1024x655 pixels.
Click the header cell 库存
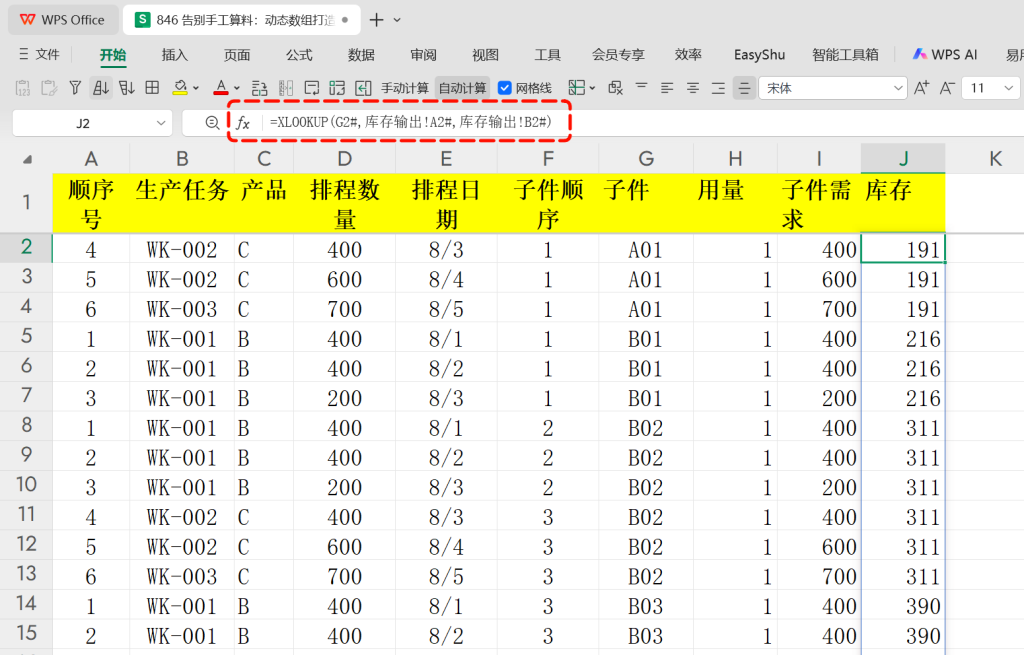[903, 203]
